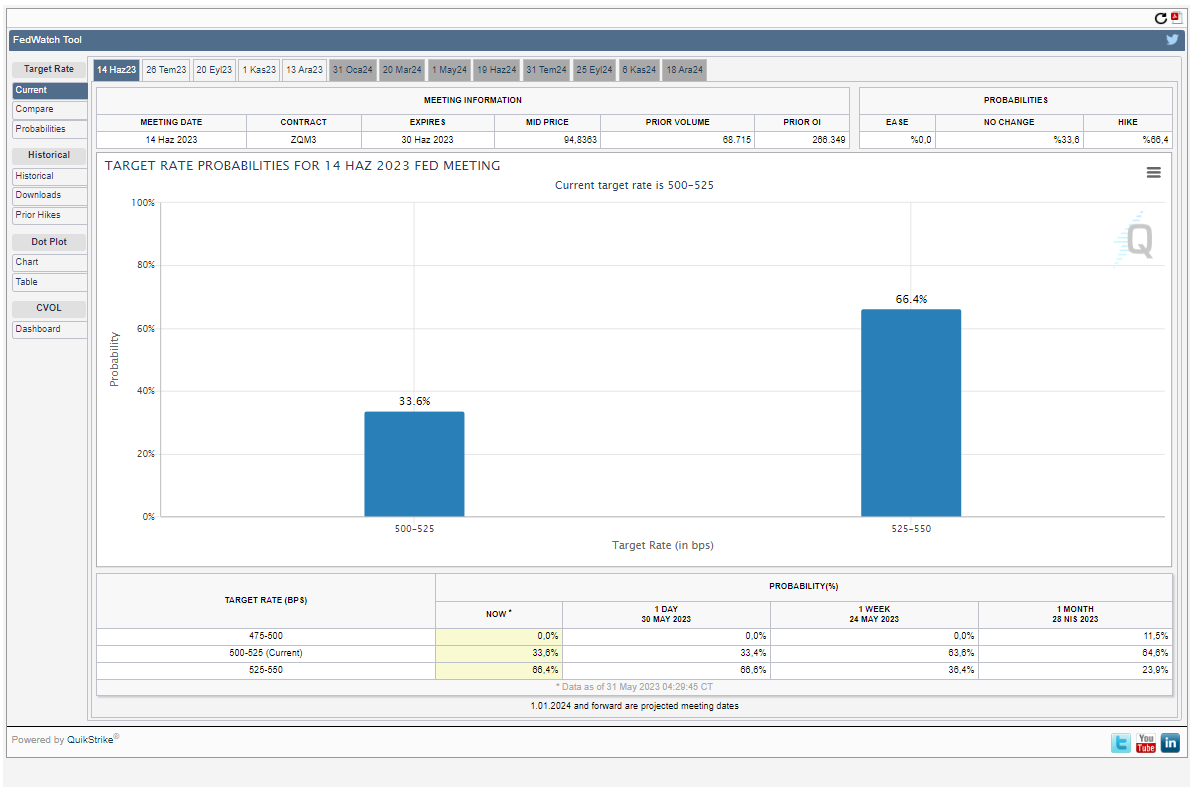1196x787 pixels.
Task: Open Prior Hikes in the sidebar
Action: (x=50, y=215)
